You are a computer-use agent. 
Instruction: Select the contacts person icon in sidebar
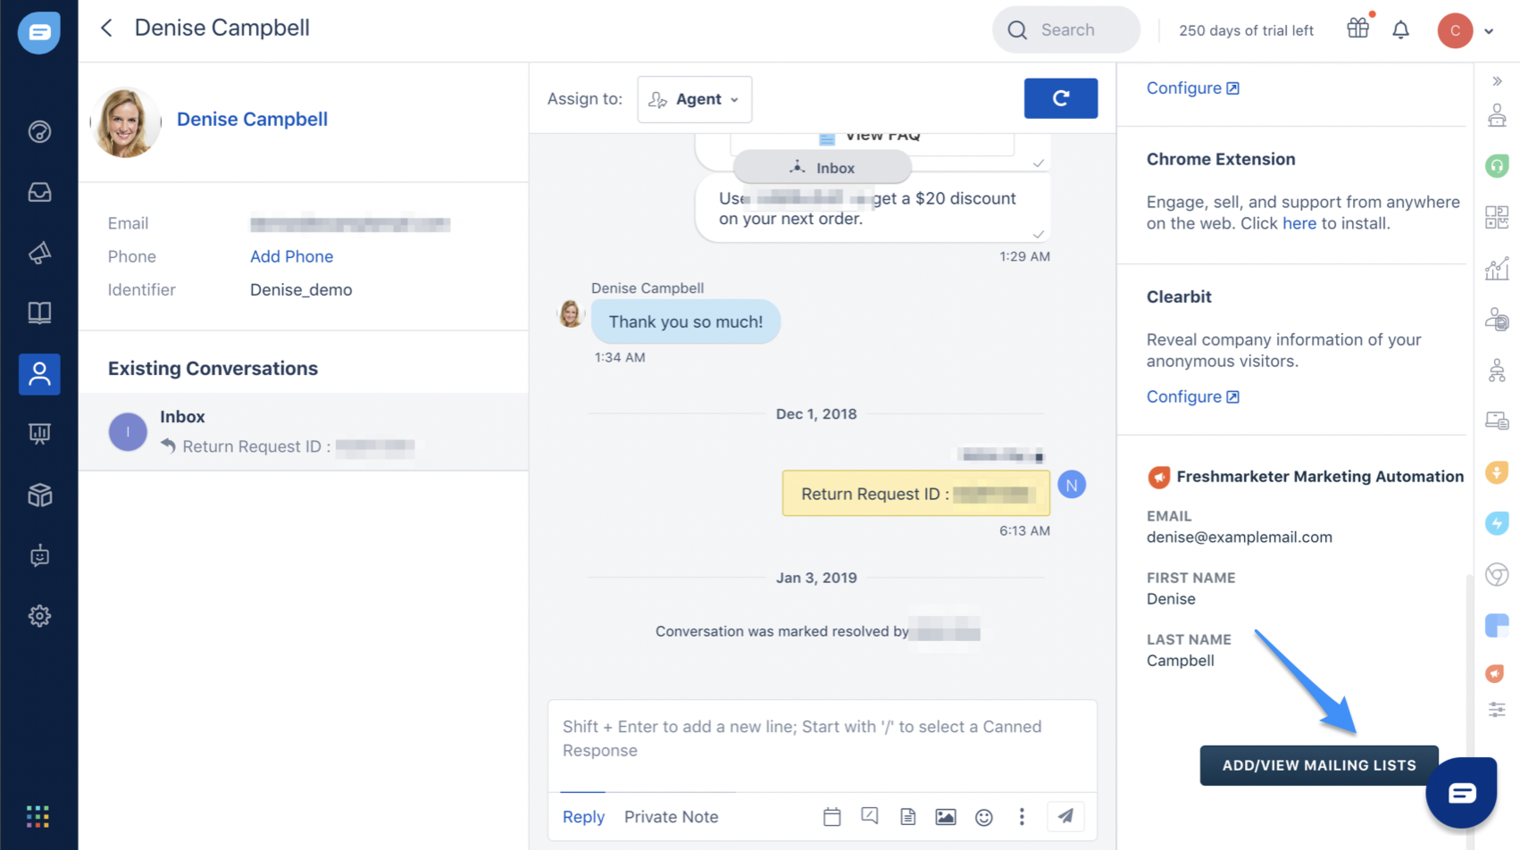(39, 374)
